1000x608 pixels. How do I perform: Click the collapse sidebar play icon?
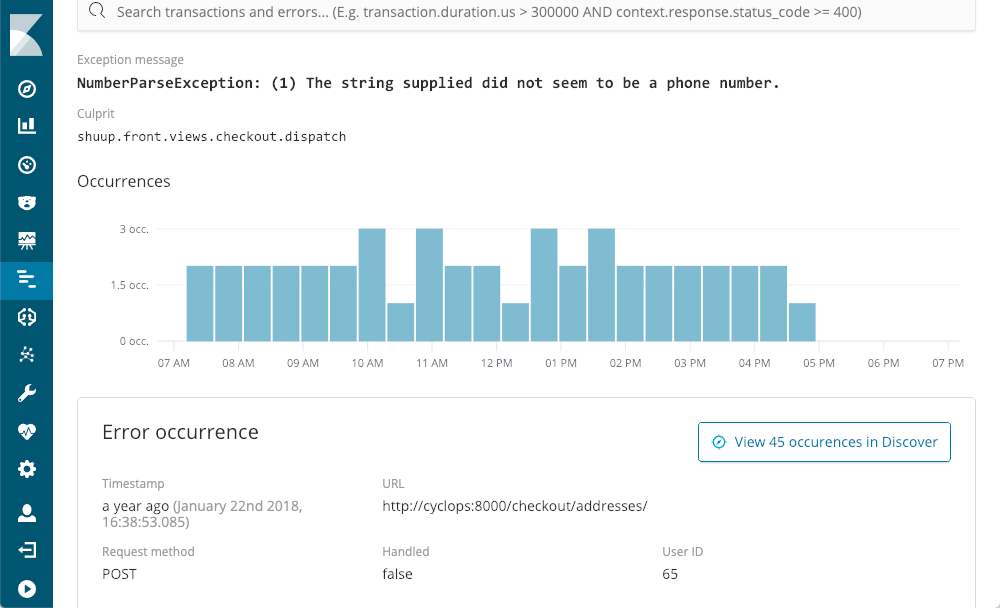tap(26, 588)
